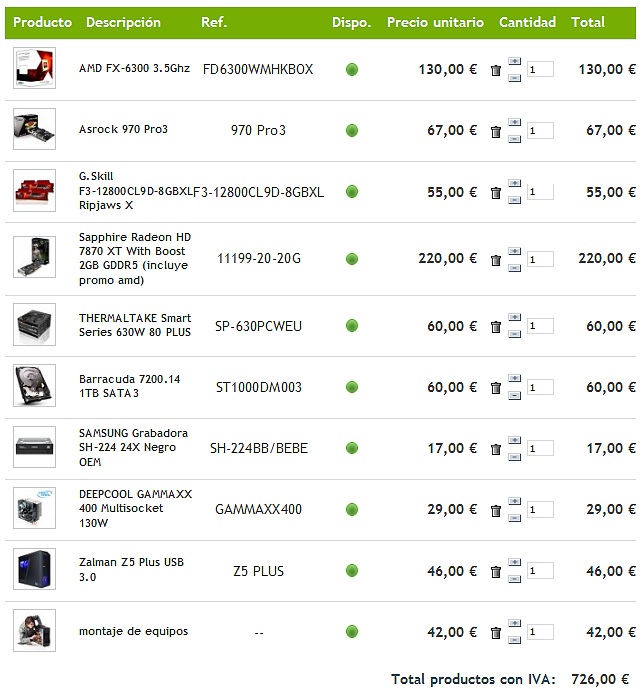Increase the Zalman Z5 Plus quantity
The image size is (642, 689).
(514, 565)
